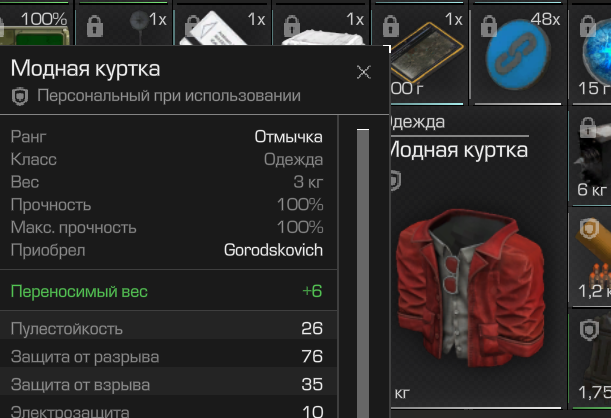Click the tablet map item slot

coord(428,55)
